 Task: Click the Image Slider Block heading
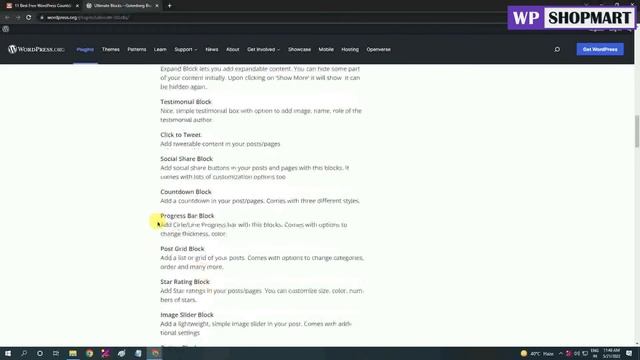[x=187, y=315]
